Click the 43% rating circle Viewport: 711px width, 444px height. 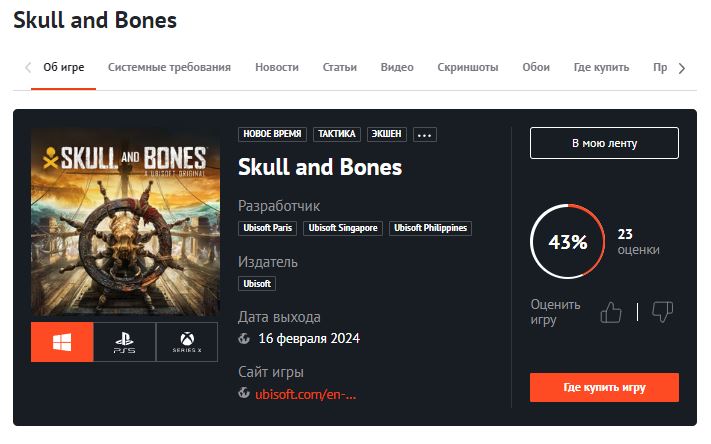click(567, 242)
